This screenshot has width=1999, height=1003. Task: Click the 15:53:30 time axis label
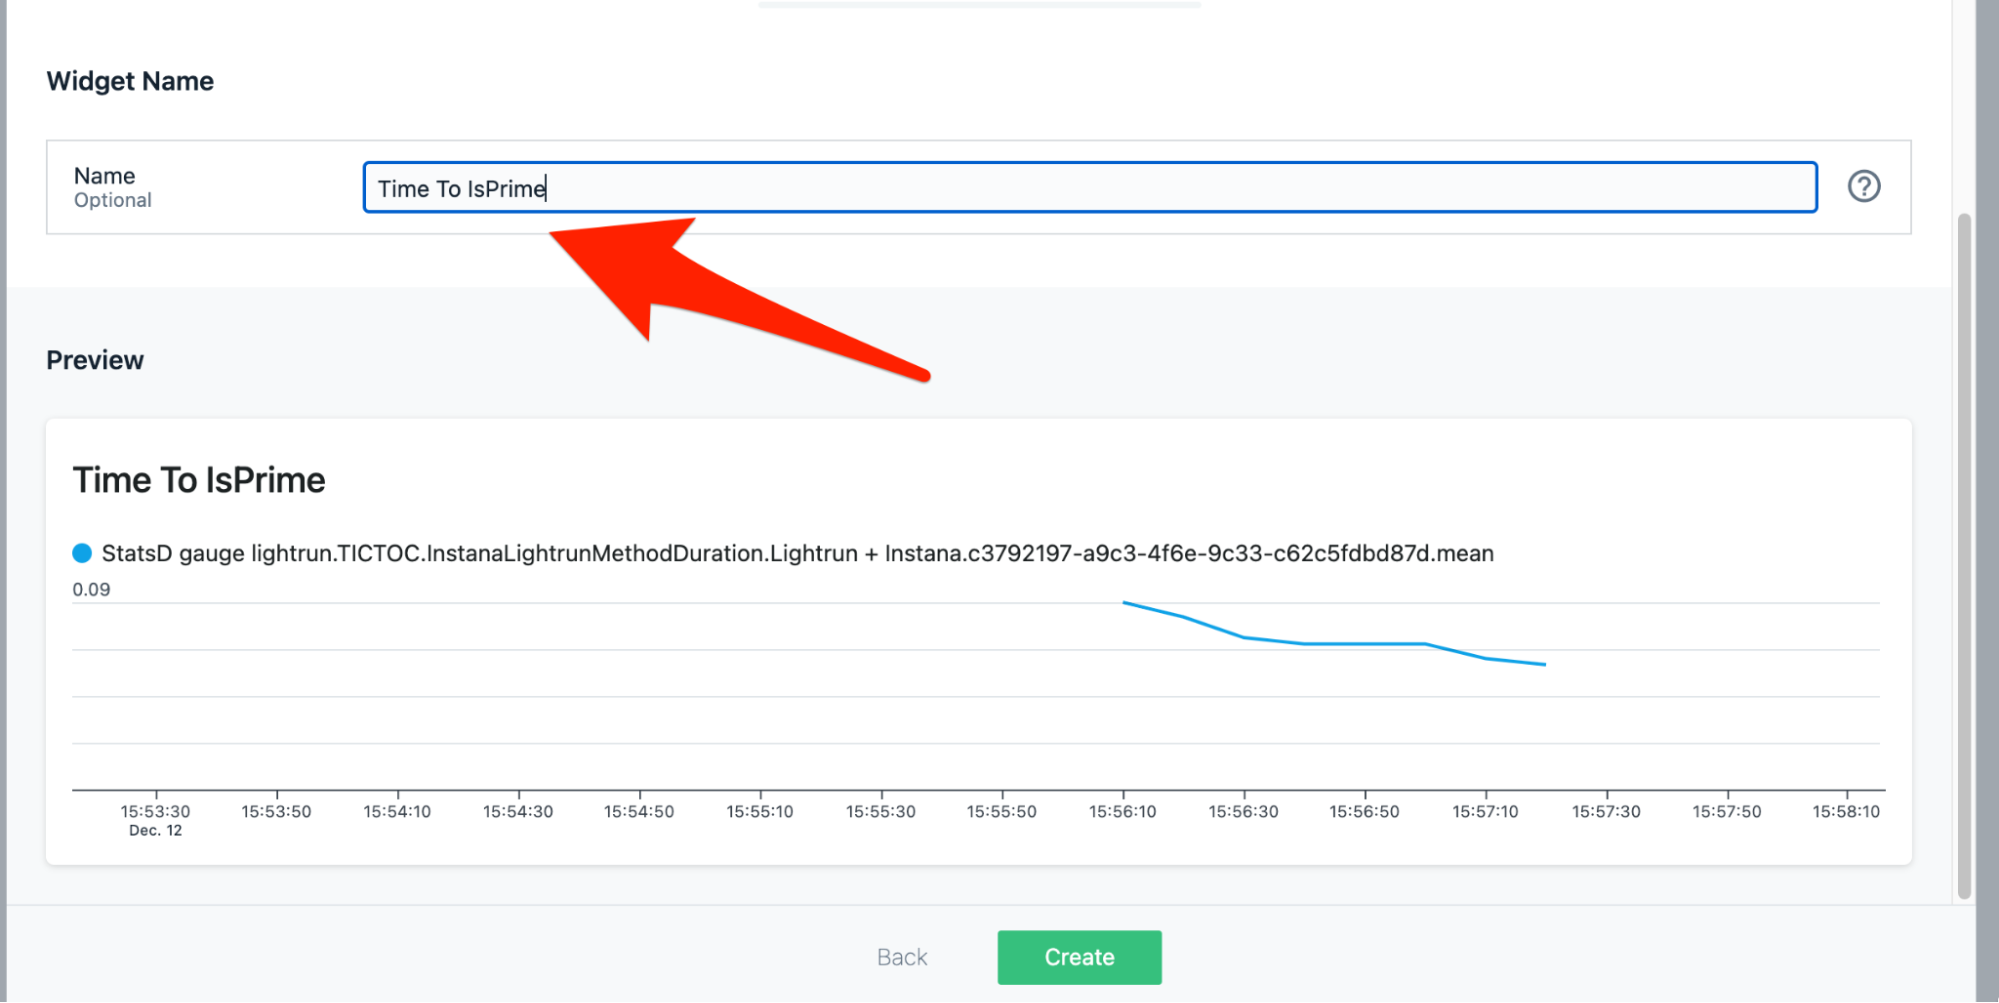click(x=155, y=811)
